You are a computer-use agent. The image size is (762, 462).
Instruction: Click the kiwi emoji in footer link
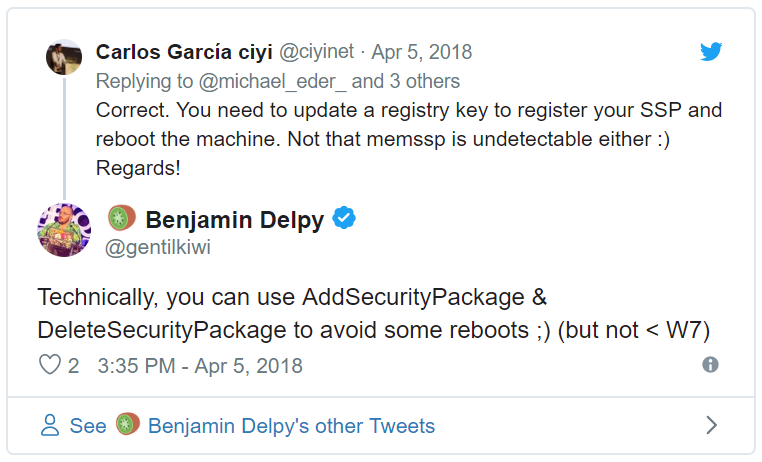pos(127,424)
